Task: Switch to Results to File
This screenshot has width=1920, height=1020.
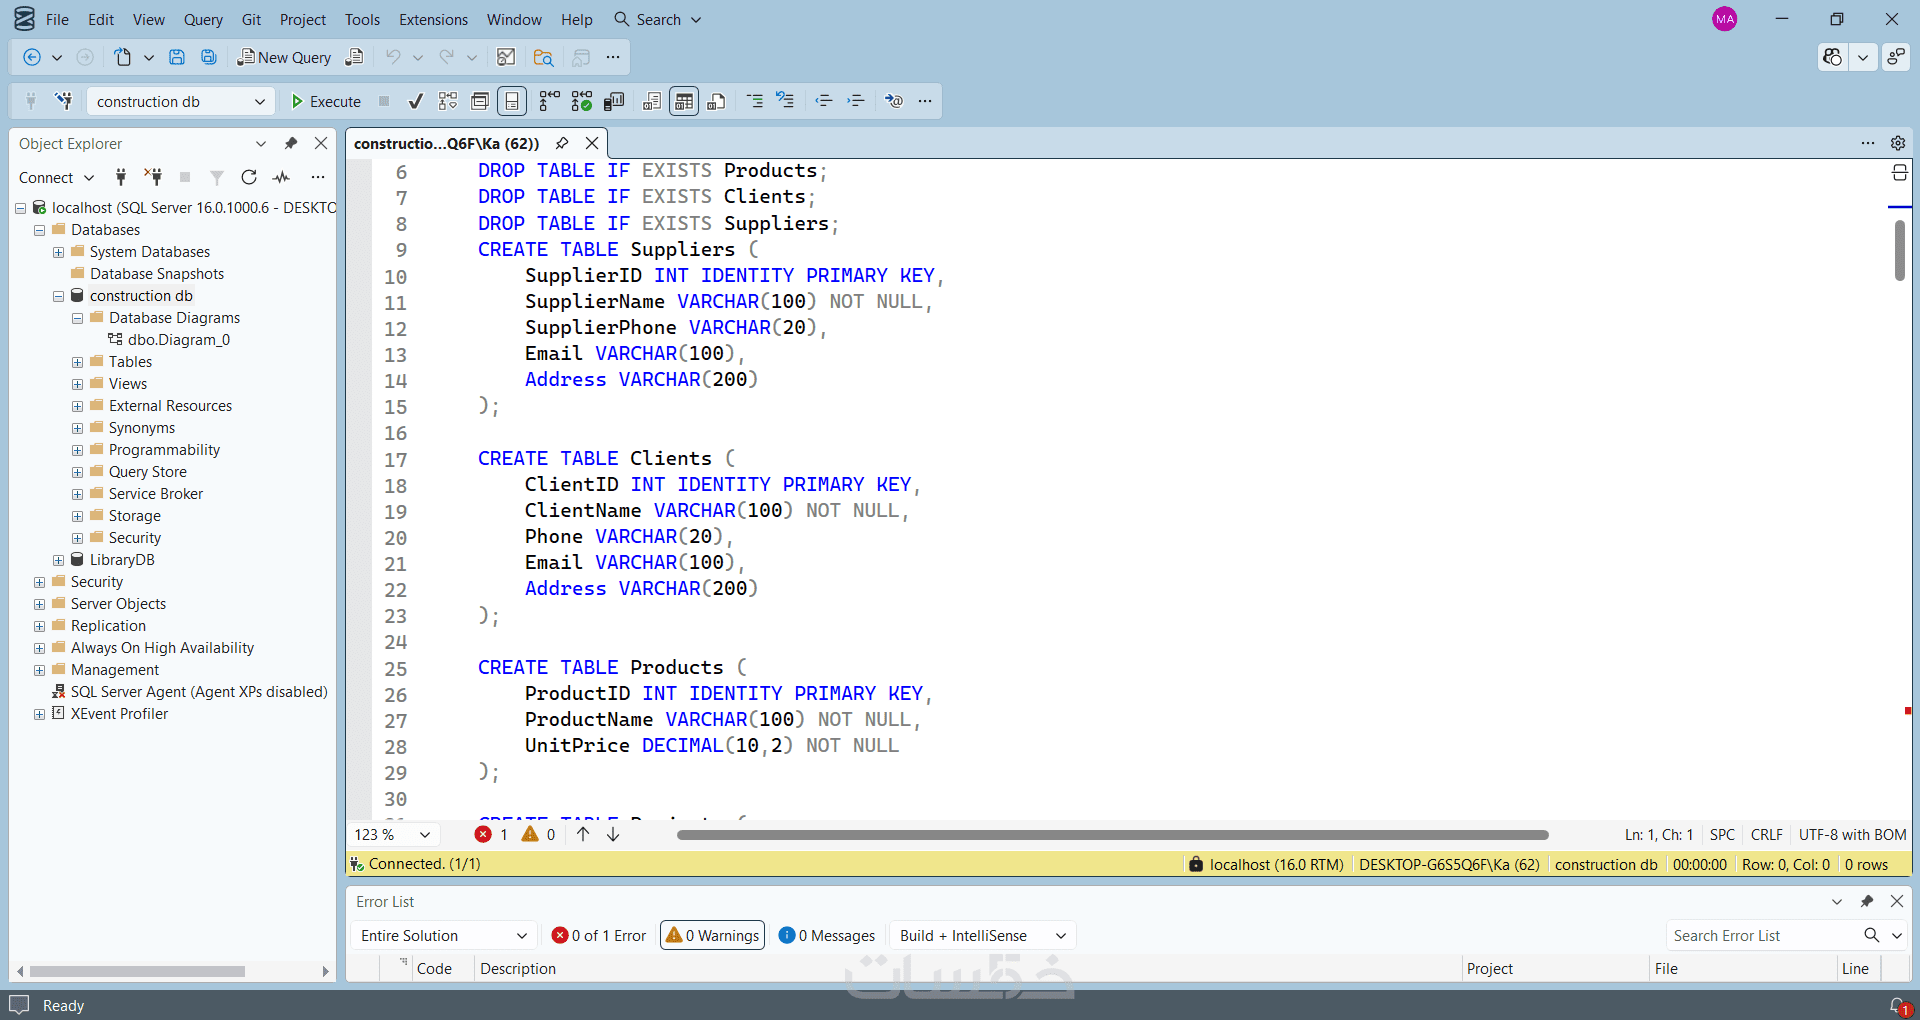Action: pos(716,101)
